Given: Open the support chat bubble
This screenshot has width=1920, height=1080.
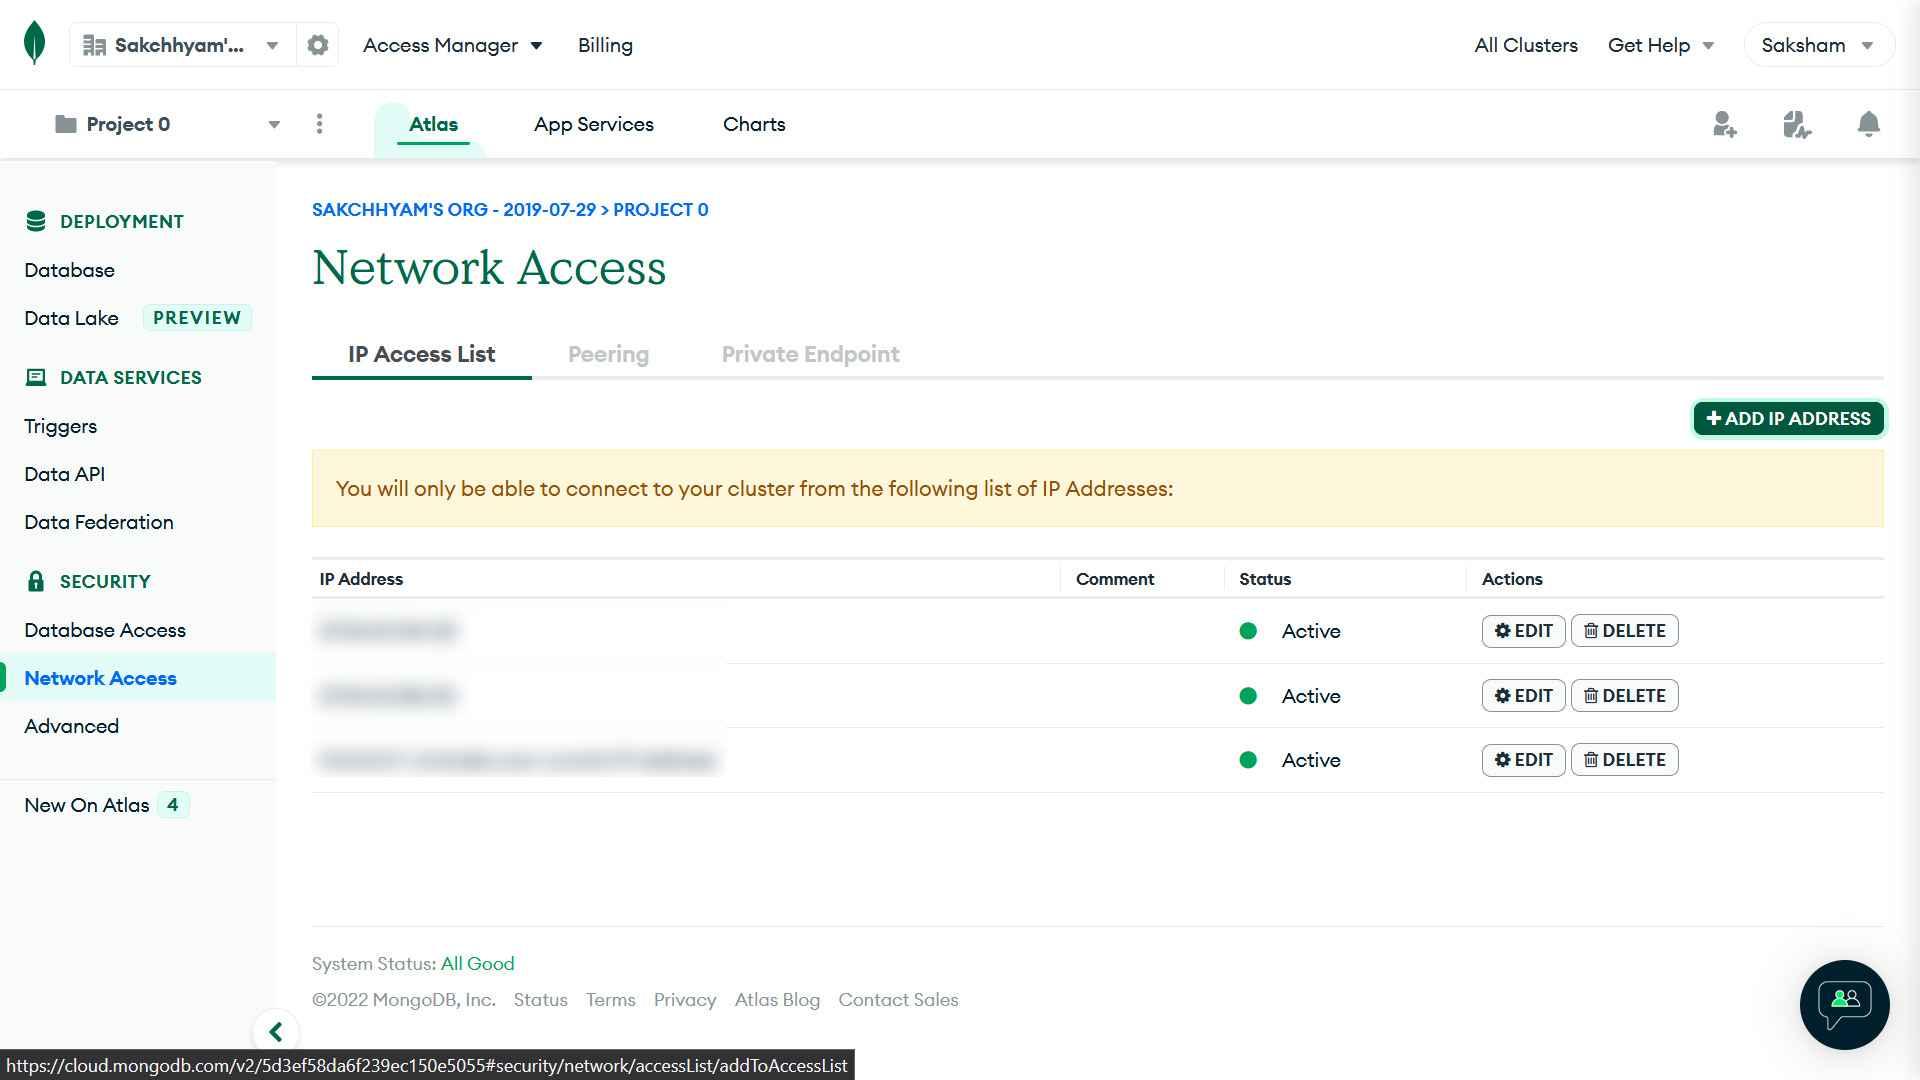Looking at the screenshot, I should tap(1844, 1005).
